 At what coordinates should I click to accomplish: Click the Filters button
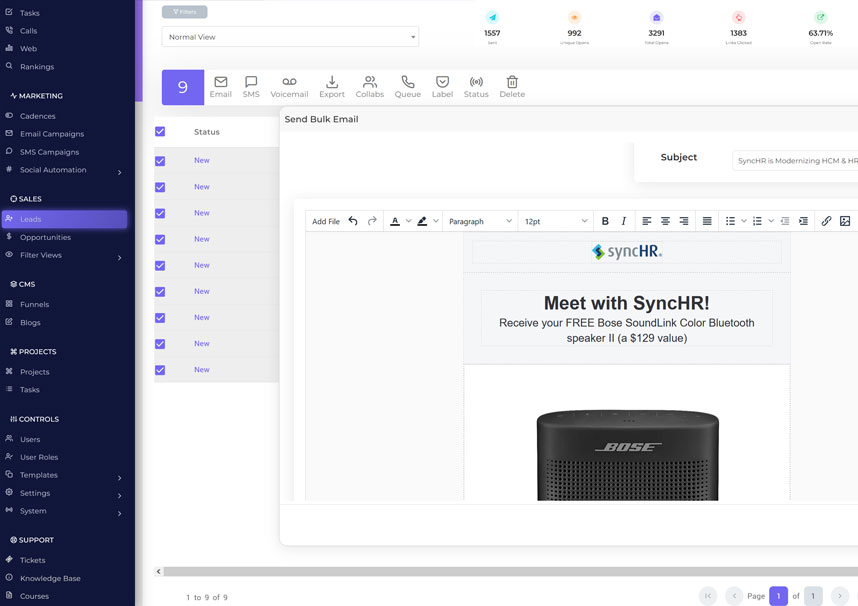pyautogui.click(x=185, y=12)
